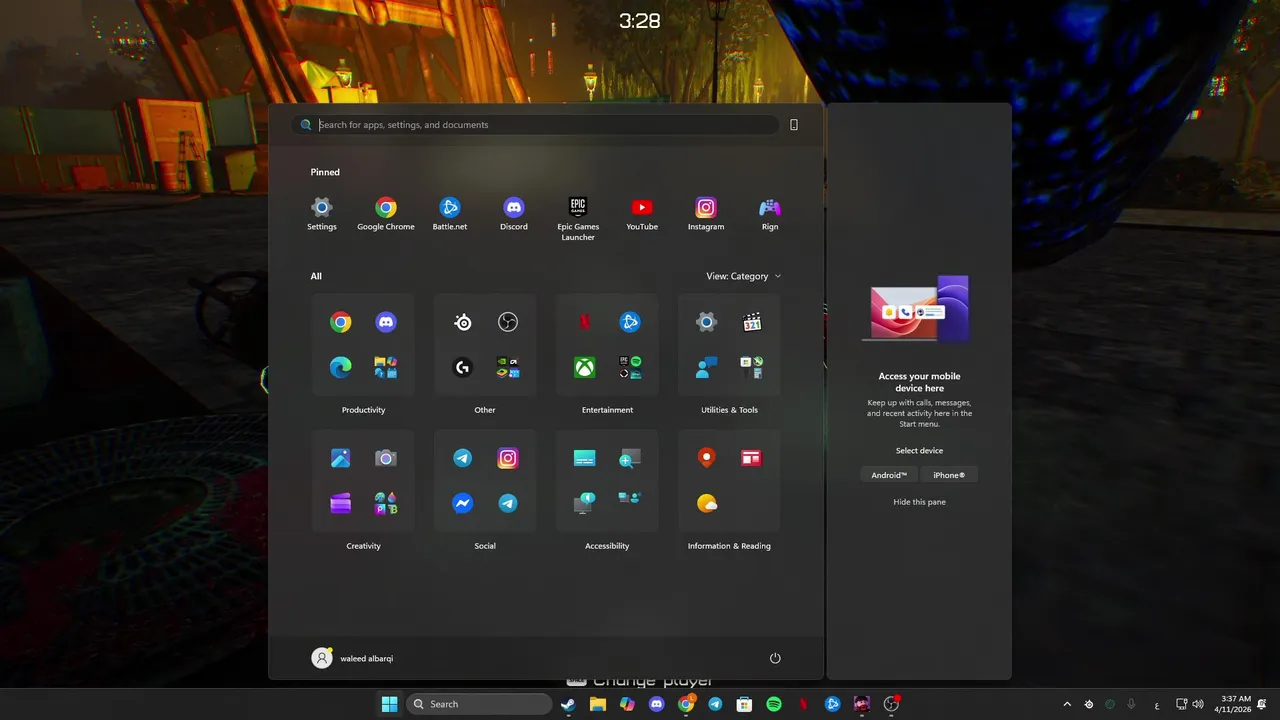Launch the pinned Rign app
This screenshot has height=720, width=1280.
pos(770,214)
